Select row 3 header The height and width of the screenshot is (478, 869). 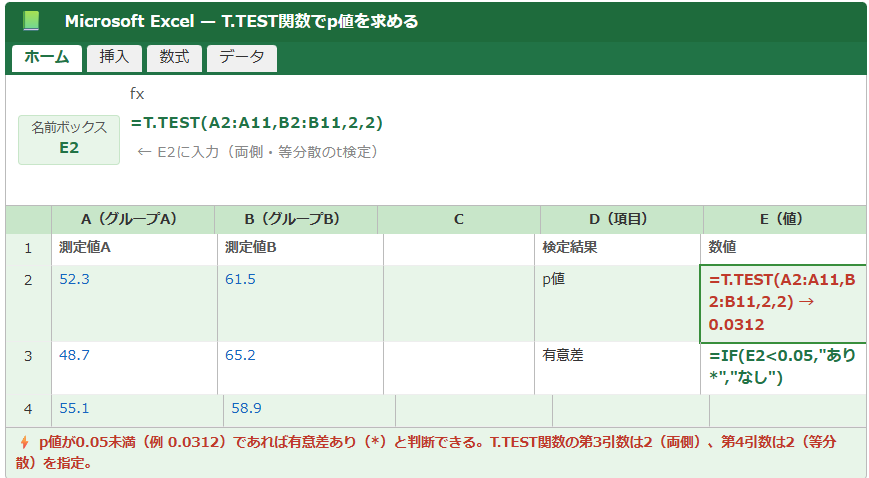(29, 355)
